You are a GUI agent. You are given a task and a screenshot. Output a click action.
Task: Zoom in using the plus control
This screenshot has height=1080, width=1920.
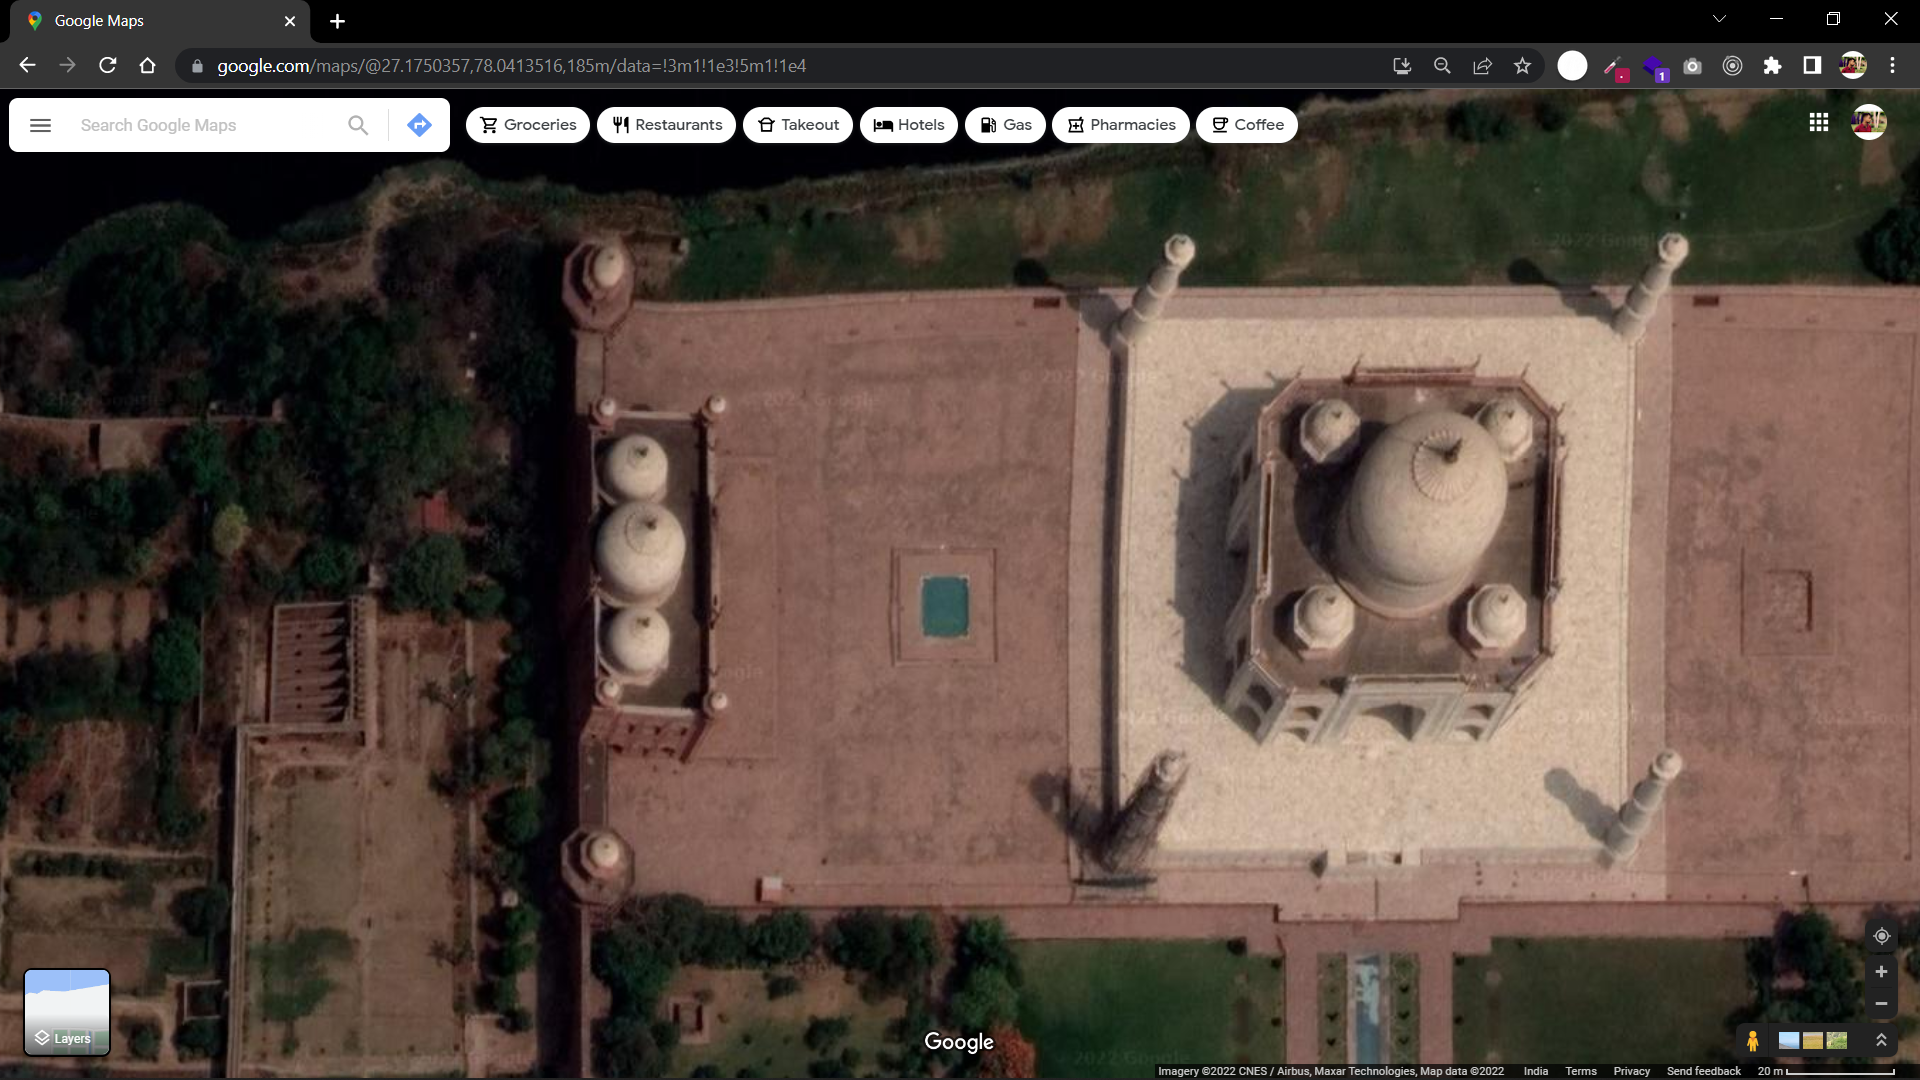(x=1881, y=971)
